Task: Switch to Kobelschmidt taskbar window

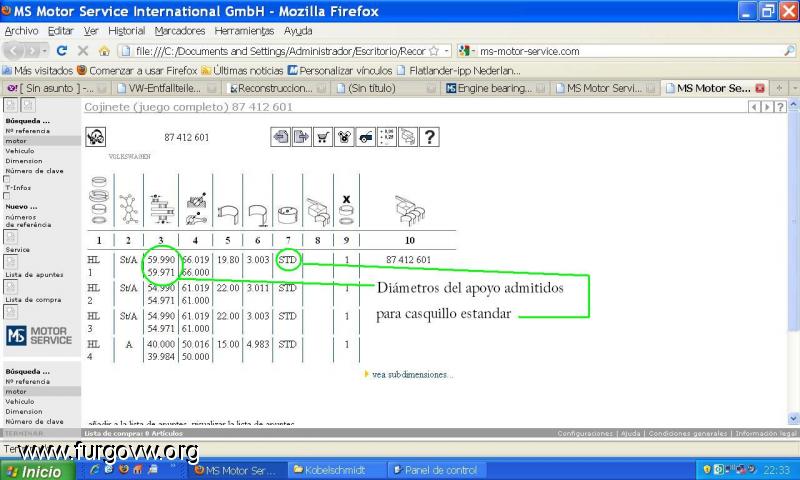Action: click(336, 470)
